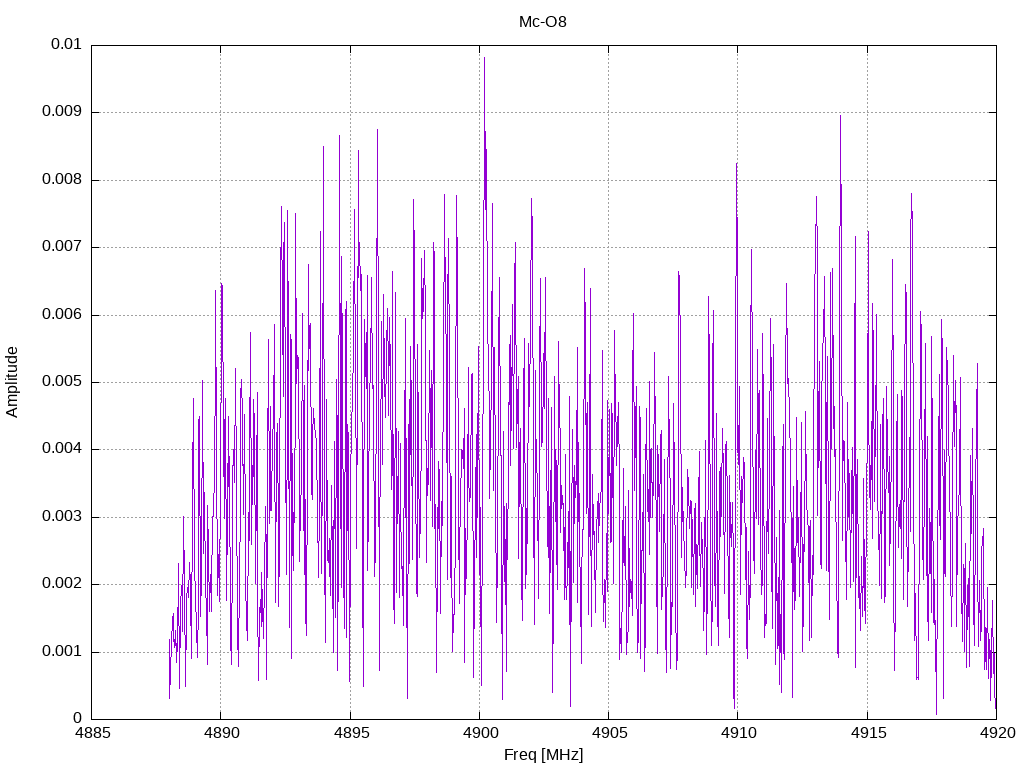Screen dimensions: 1024x768
Task: Click the y-axis tick label 0.003
Action: pos(62,517)
